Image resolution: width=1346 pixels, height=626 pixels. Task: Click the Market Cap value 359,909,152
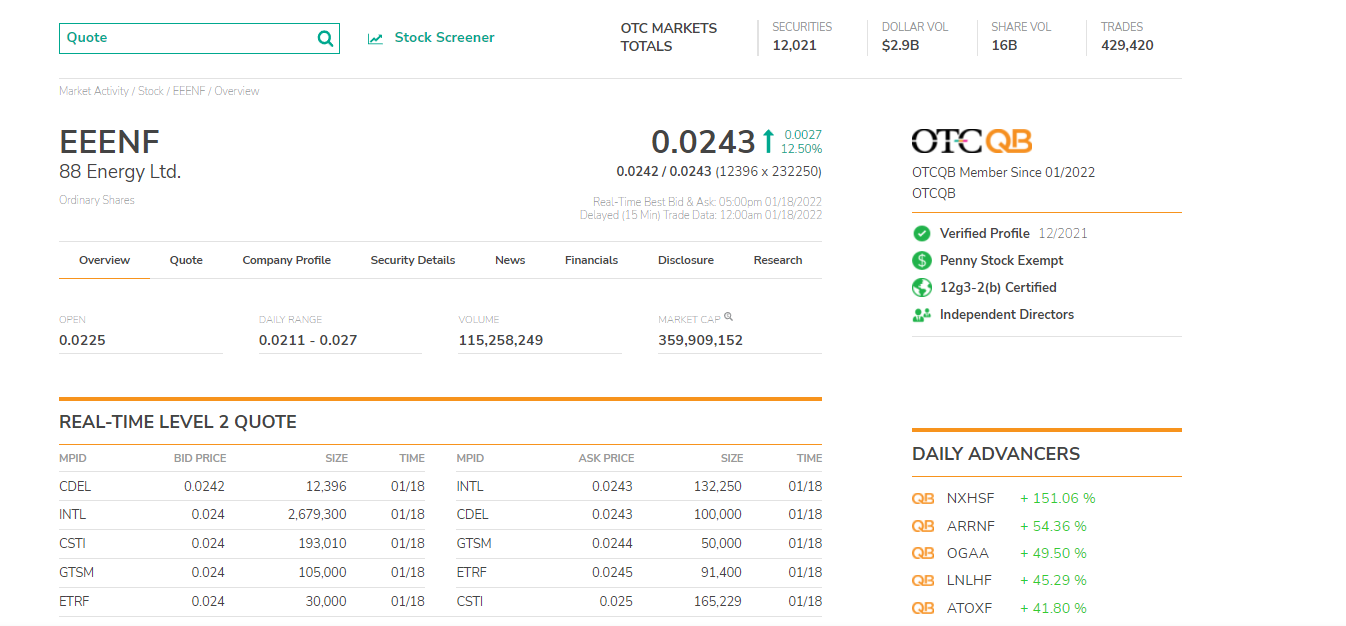pos(701,340)
